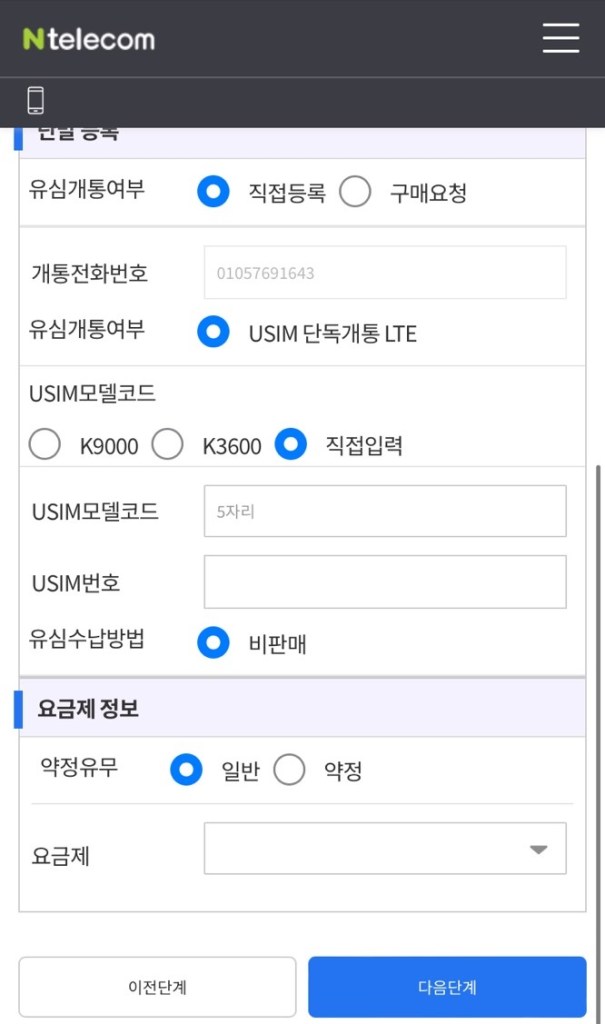
Task: Select USIM 단독개통 LTE option
Action: [214, 332]
